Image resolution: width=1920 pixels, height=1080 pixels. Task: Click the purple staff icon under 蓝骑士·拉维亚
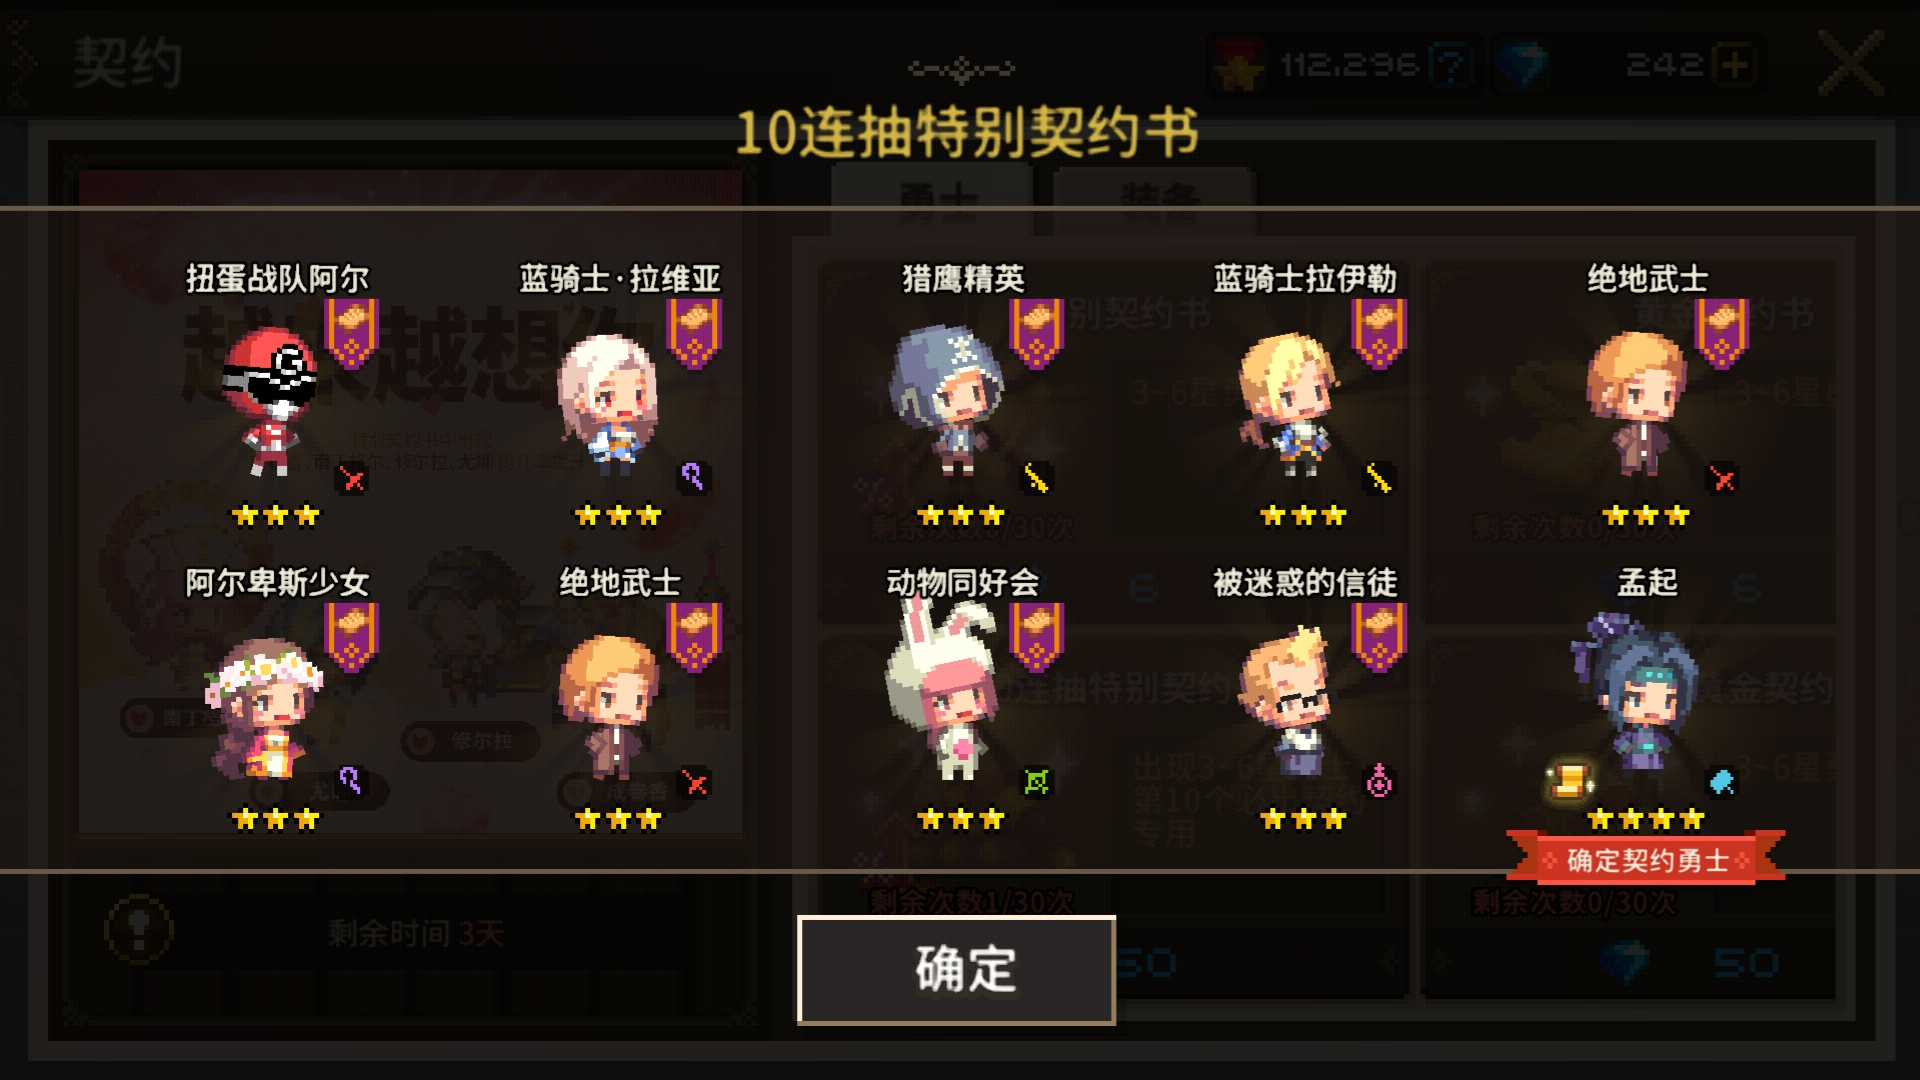pos(693,477)
